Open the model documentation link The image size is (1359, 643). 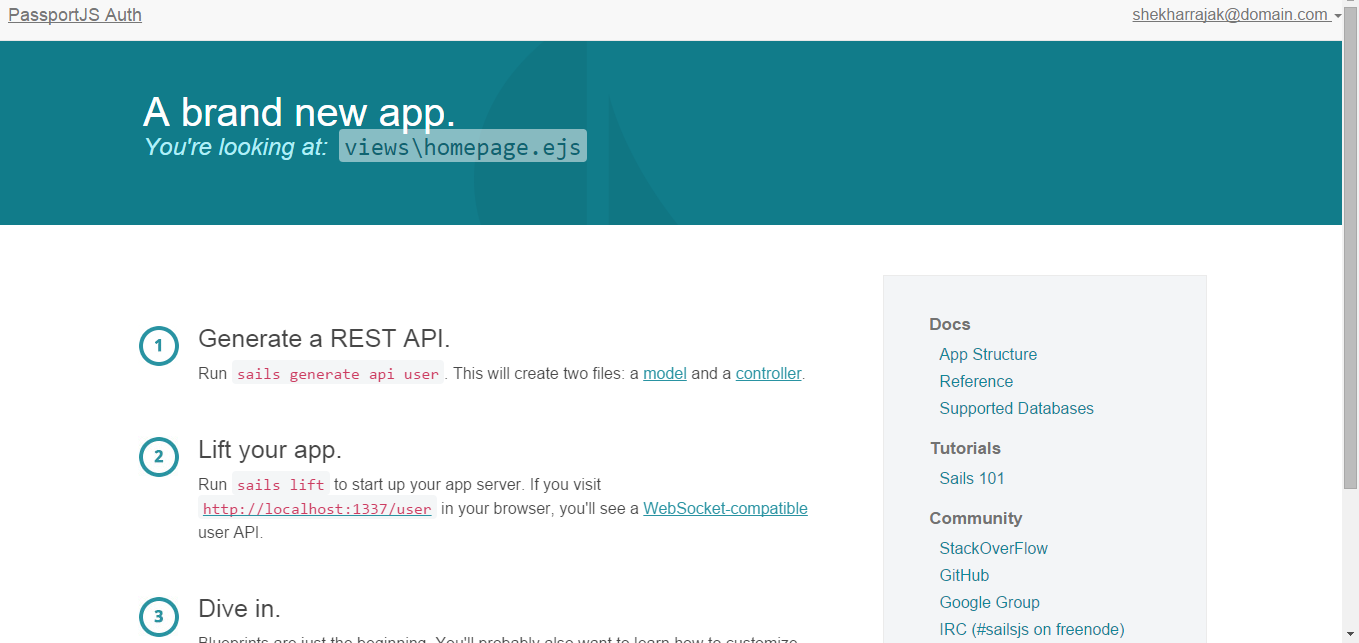tap(665, 374)
